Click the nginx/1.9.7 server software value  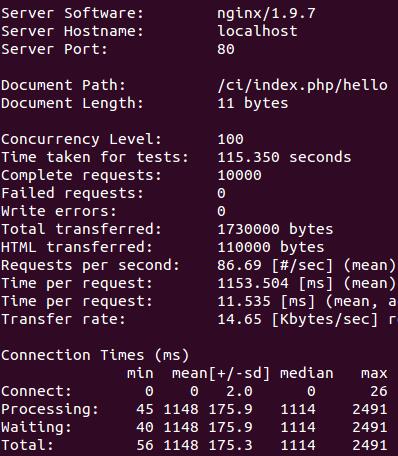pos(266,14)
